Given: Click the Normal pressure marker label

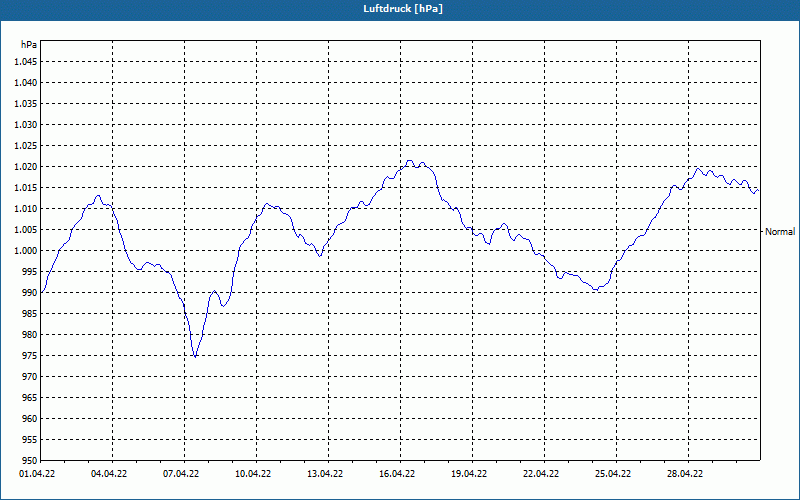Looking at the screenshot, I should [x=780, y=232].
